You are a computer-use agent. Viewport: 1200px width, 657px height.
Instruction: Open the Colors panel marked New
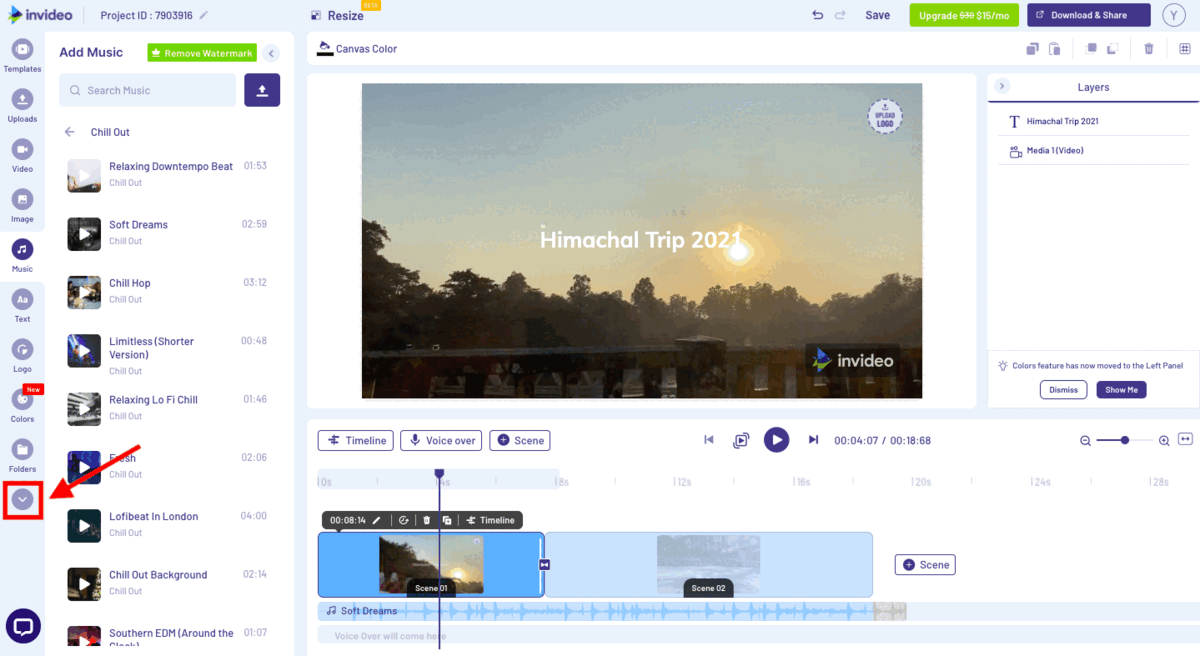pos(22,400)
